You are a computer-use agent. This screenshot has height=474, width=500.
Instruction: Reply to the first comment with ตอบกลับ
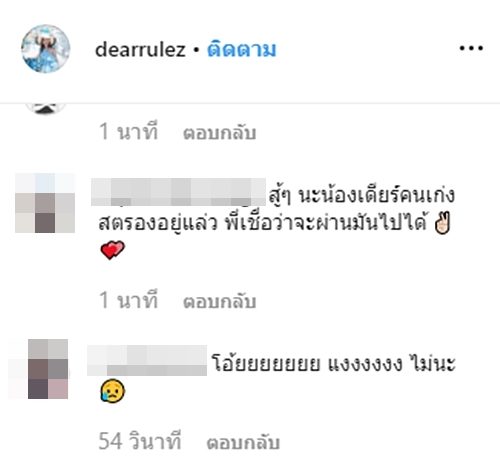click(220, 133)
